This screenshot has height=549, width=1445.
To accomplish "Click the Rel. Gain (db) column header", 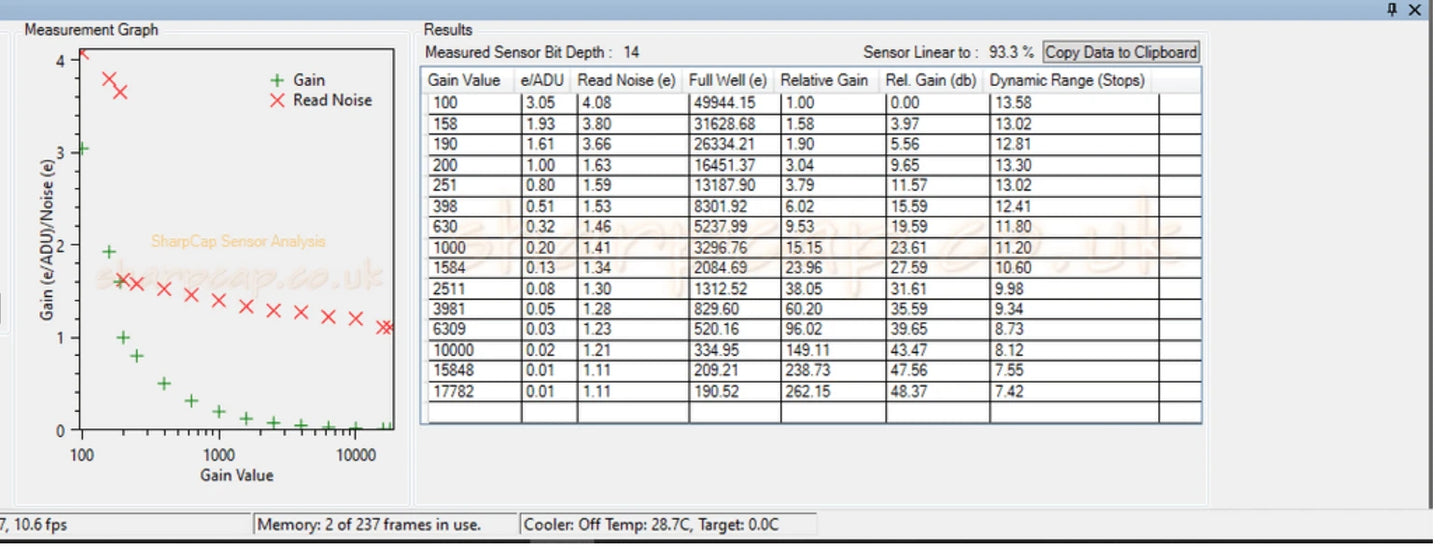I will coord(936,80).
